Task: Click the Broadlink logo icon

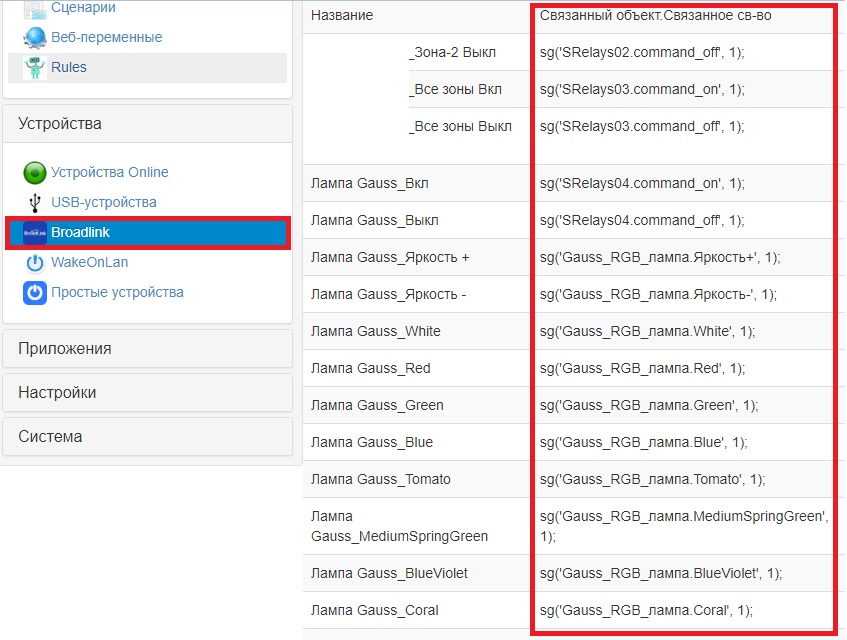Action: pos(35,233)
